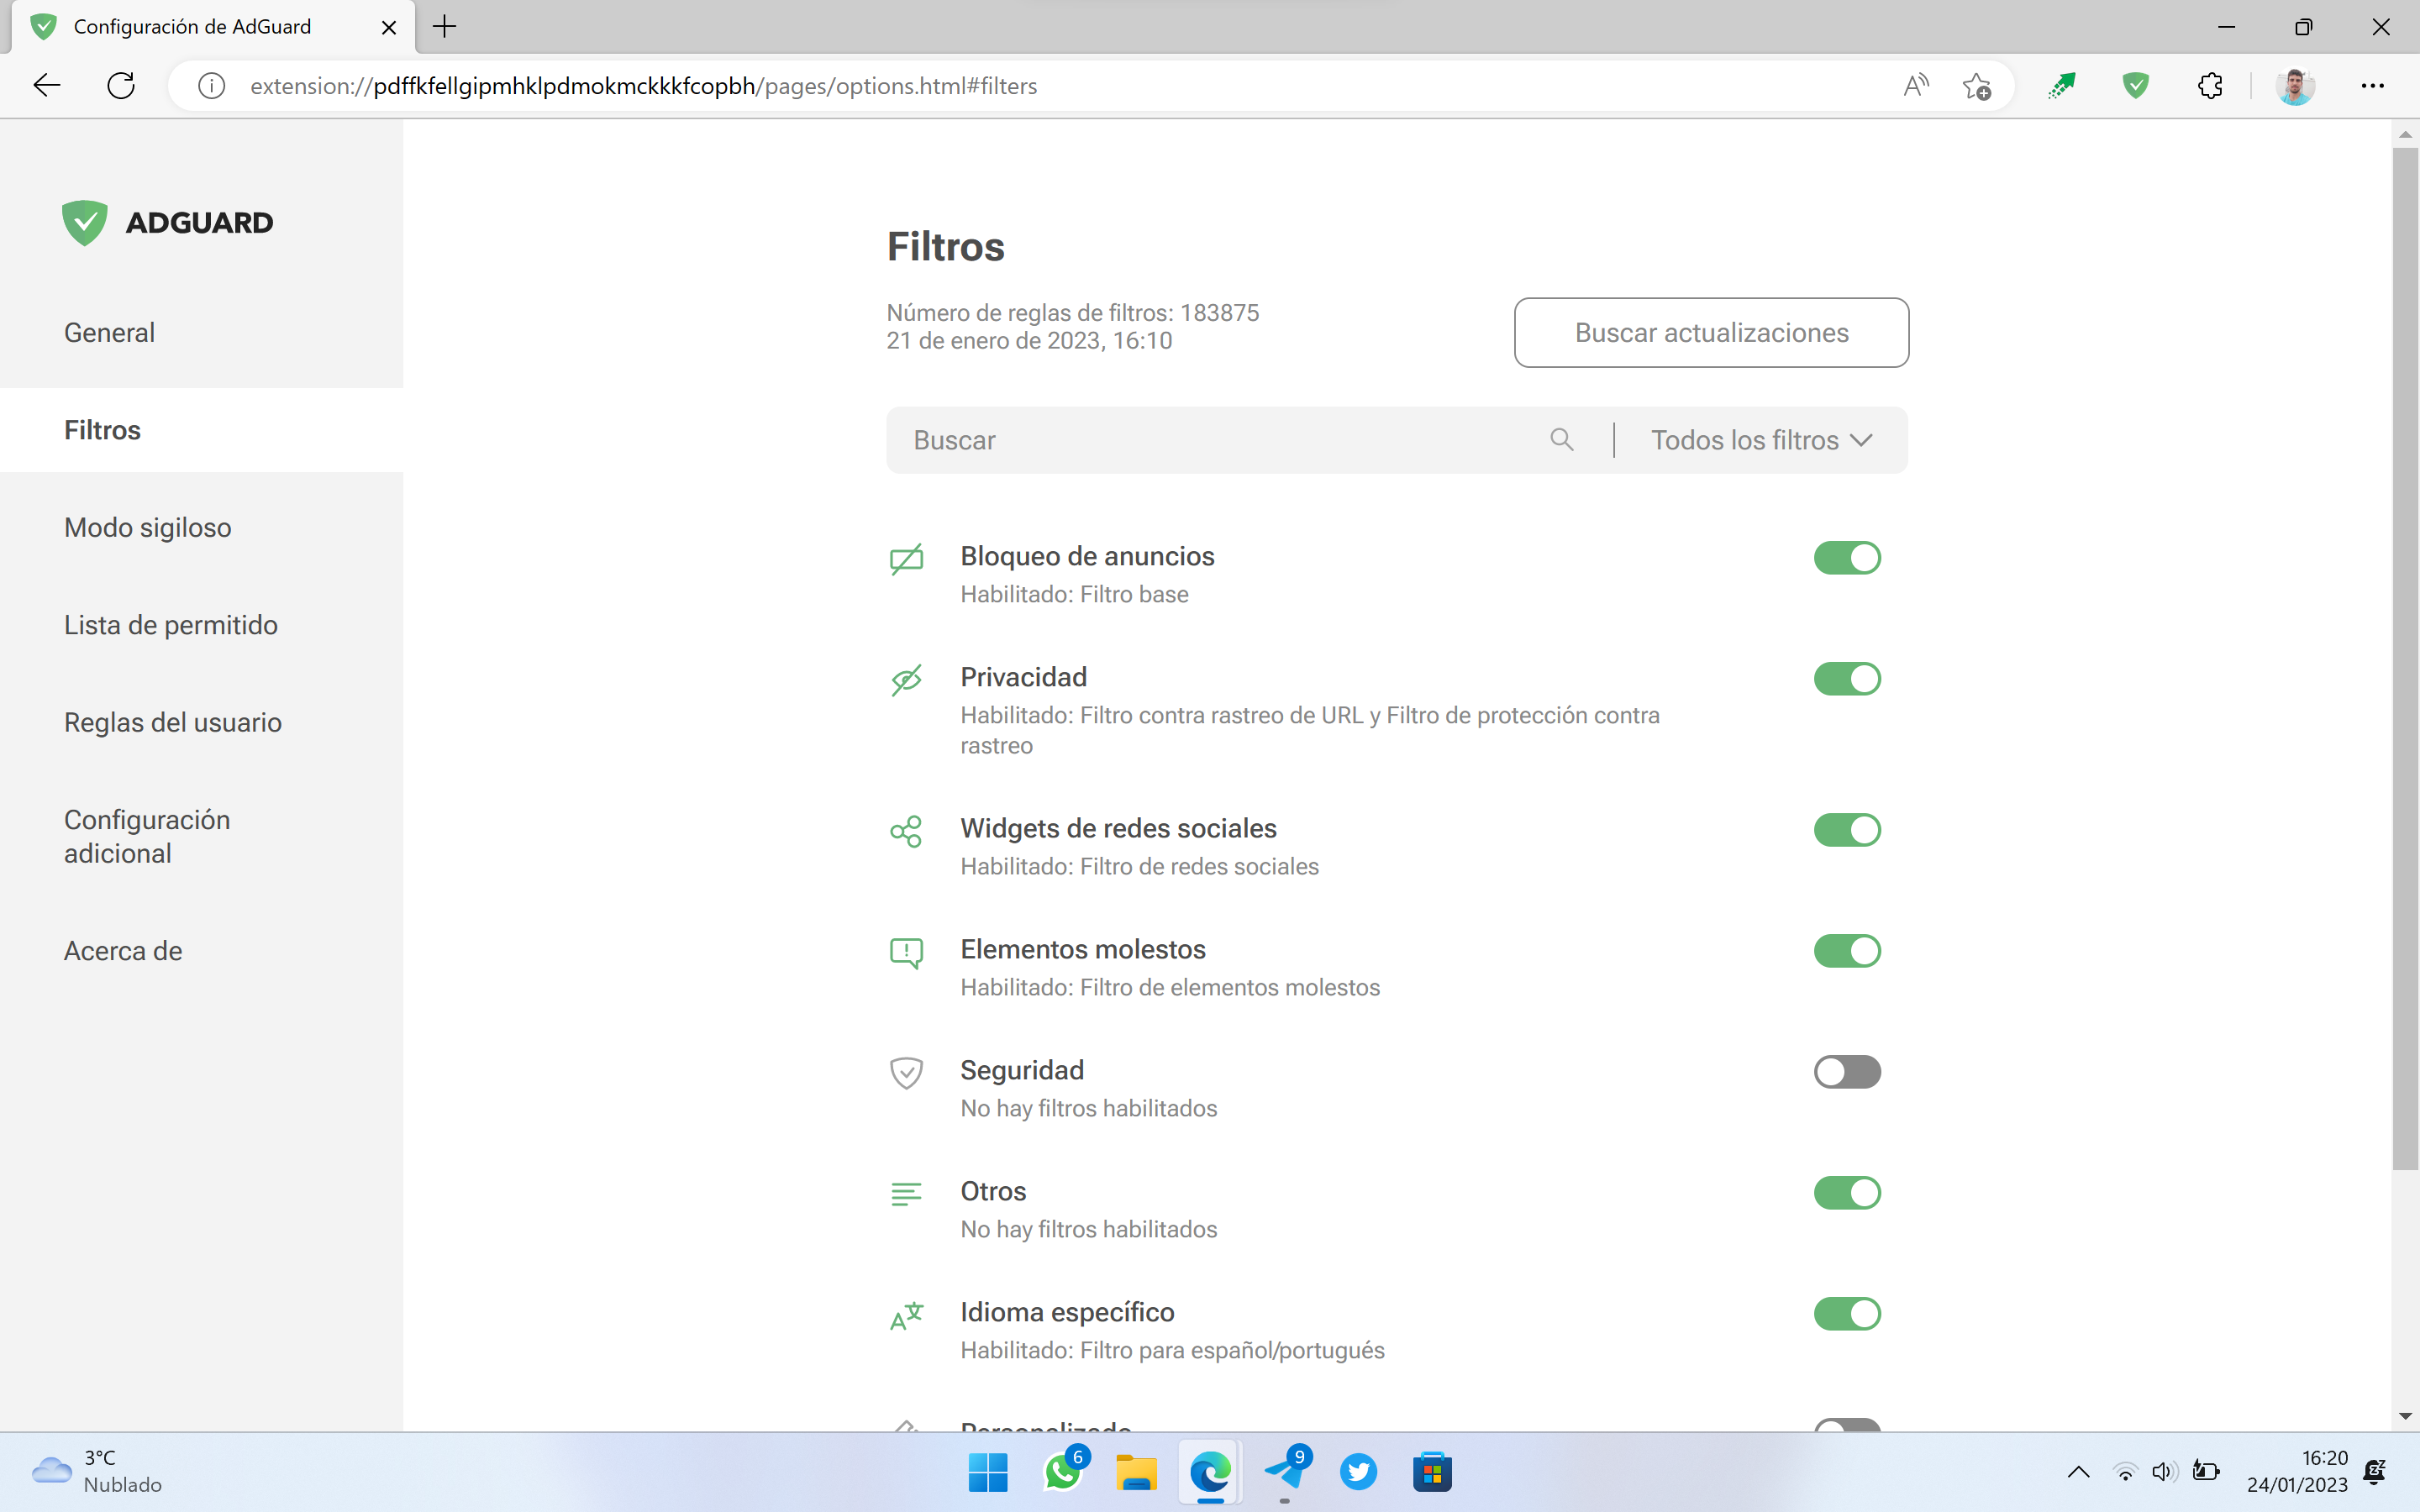Click the Otros lines icon
The image size is (2420, 1512).
coord(906,1193)
